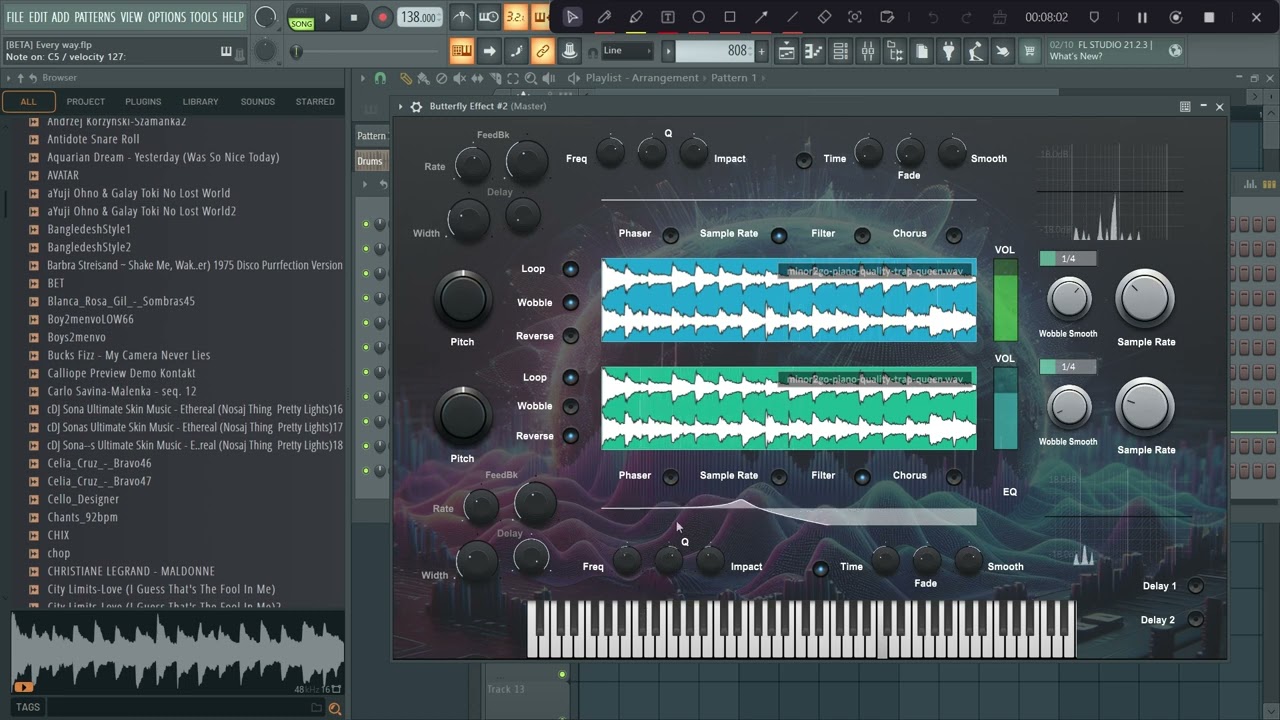Click the Butterfly Effect plugin gear icon
1280x720 pixels.
[x=416, y=106]
